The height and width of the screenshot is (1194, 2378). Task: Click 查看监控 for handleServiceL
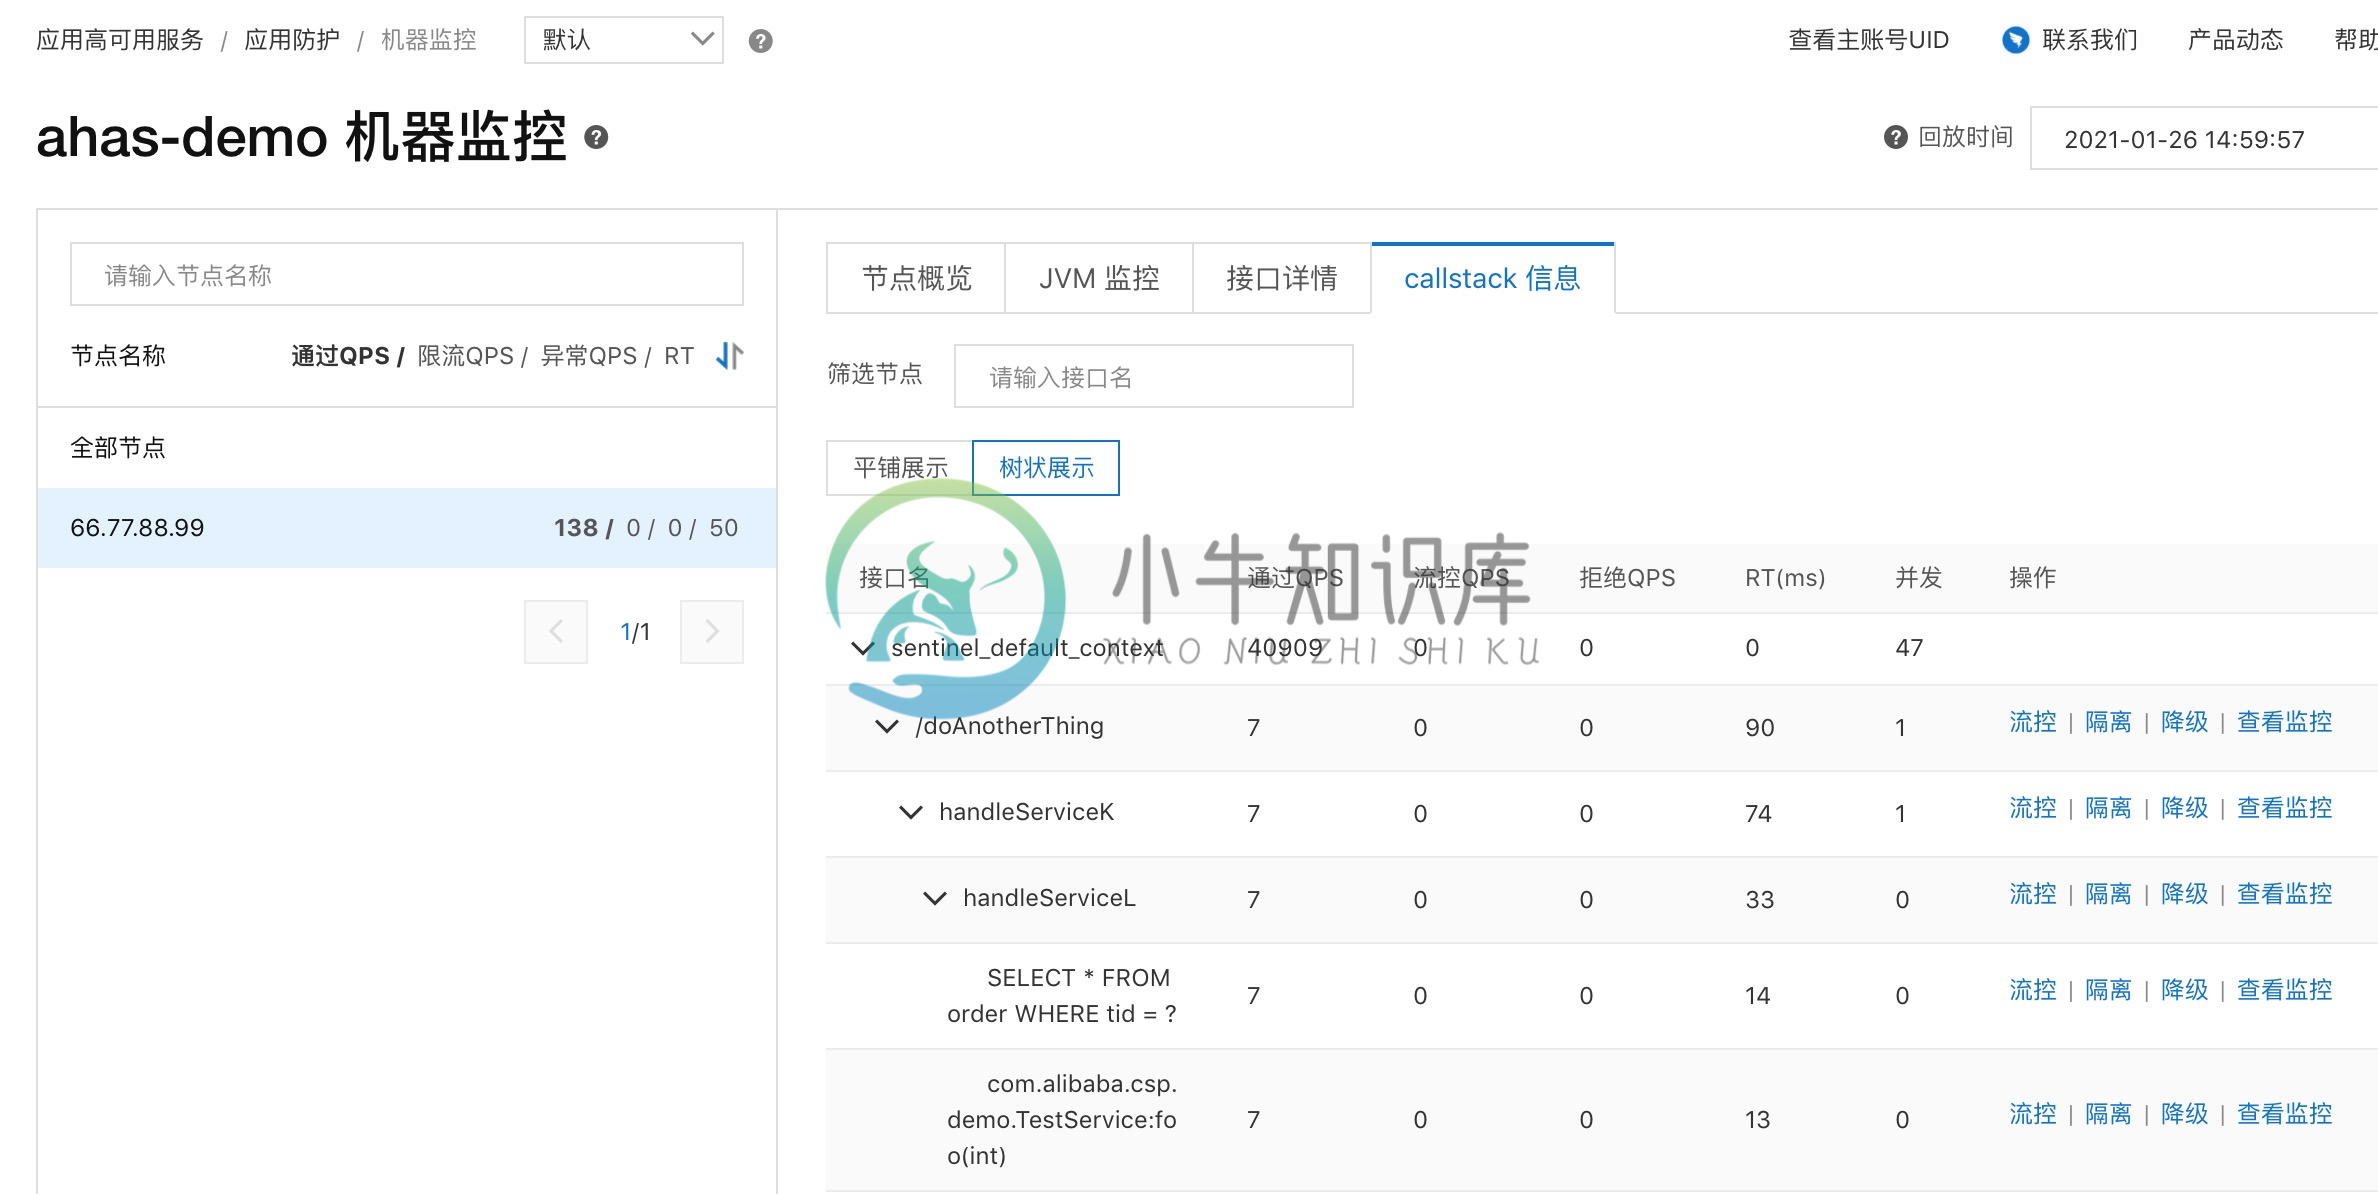[2285, 894]
